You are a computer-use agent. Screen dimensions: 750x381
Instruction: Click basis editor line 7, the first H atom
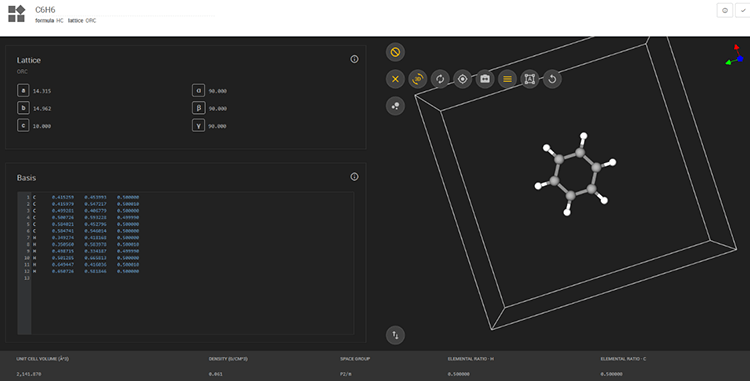tap(86, 238)
